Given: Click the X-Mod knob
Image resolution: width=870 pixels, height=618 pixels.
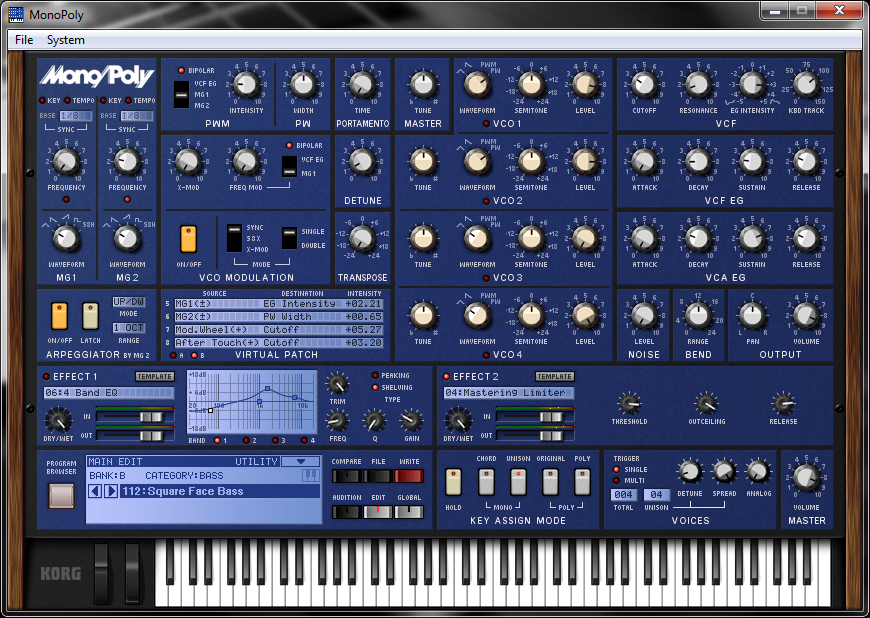Looking at the screenshot, I should tap(188, 162).
